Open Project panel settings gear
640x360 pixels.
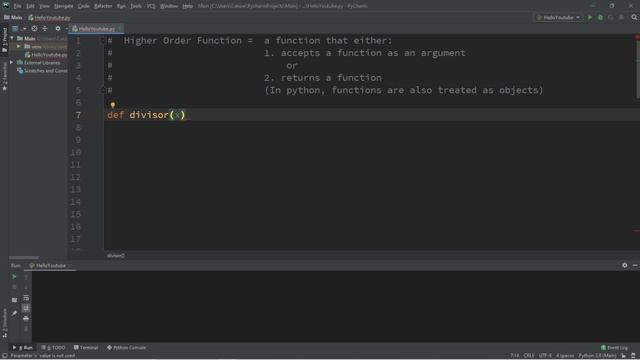pos(58,29)
